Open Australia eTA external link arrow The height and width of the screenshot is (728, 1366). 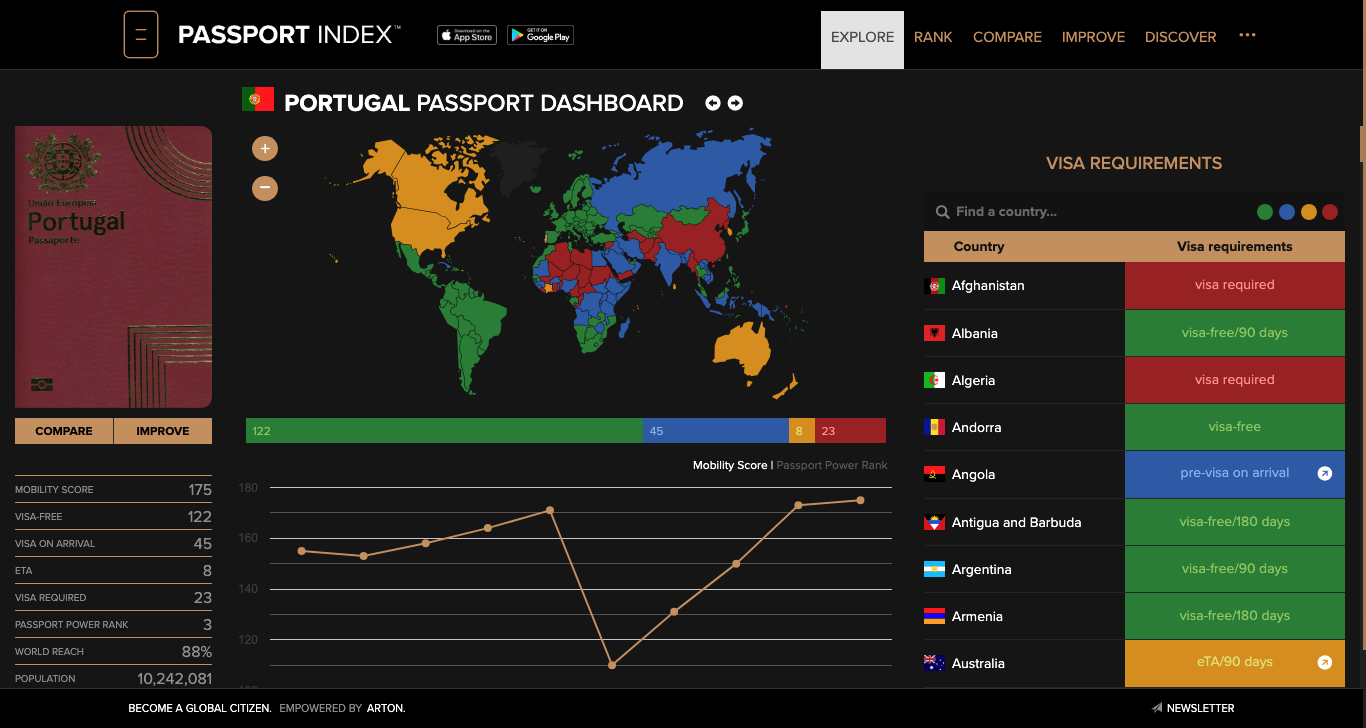[1325, 663]
